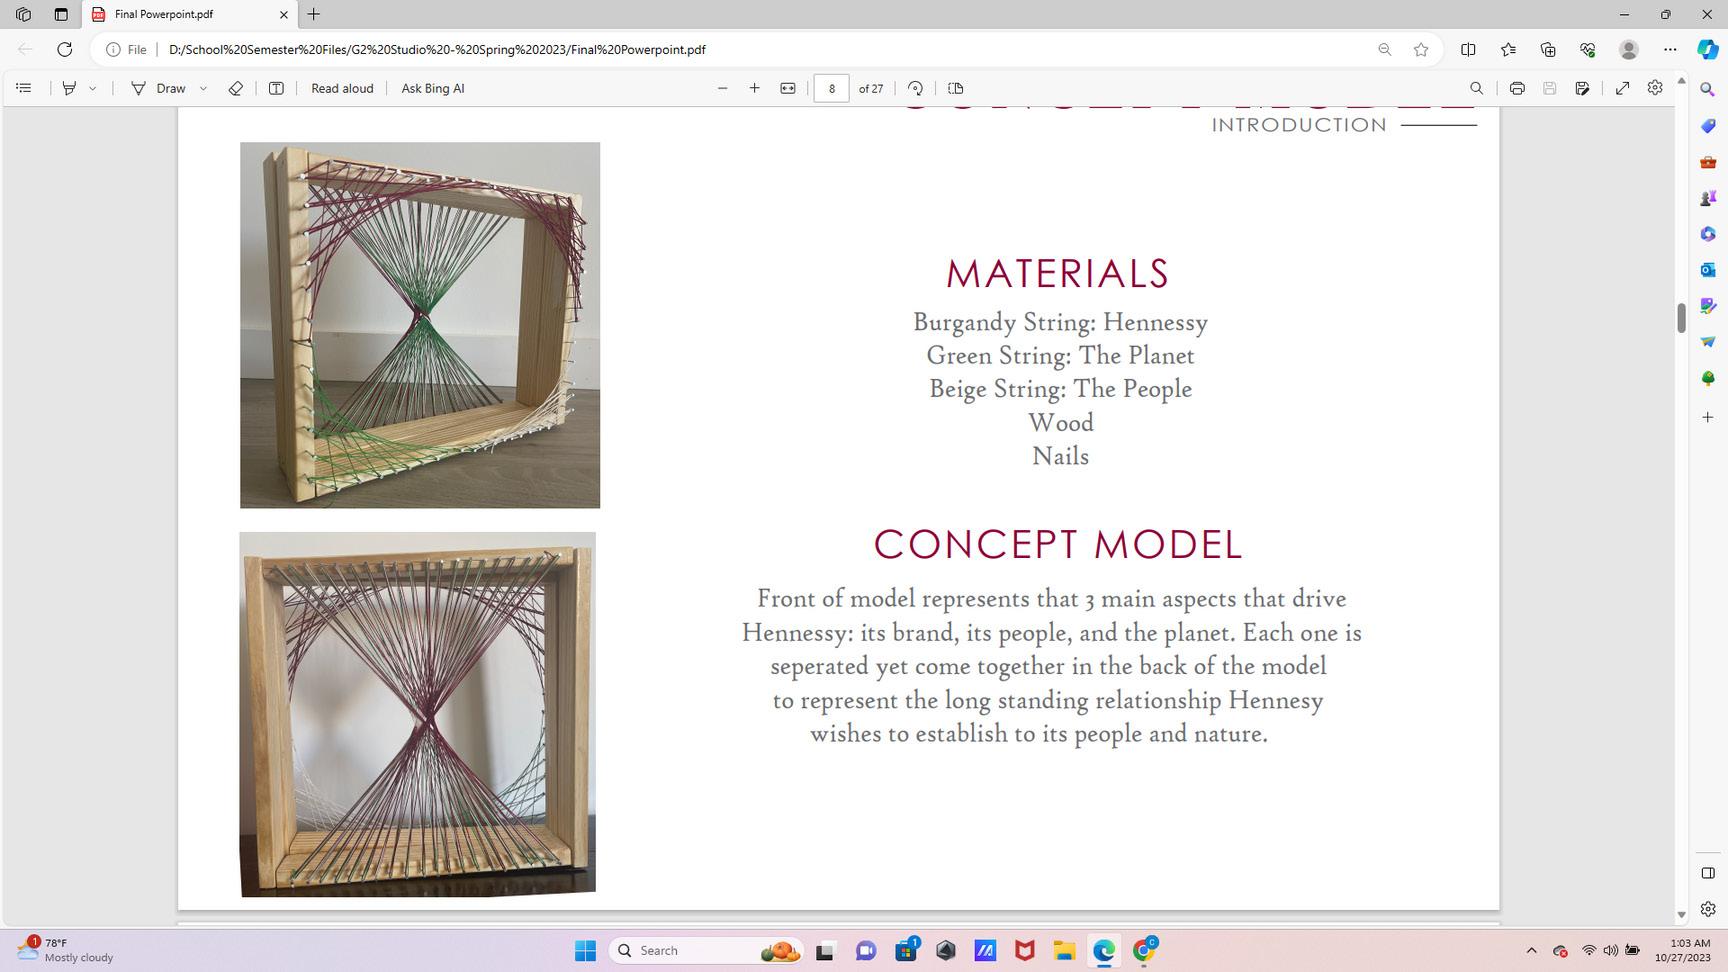The image size is (1728, 972).
Task: Toggle Split screen in Edge
Action: click(x=1468, y=49)
